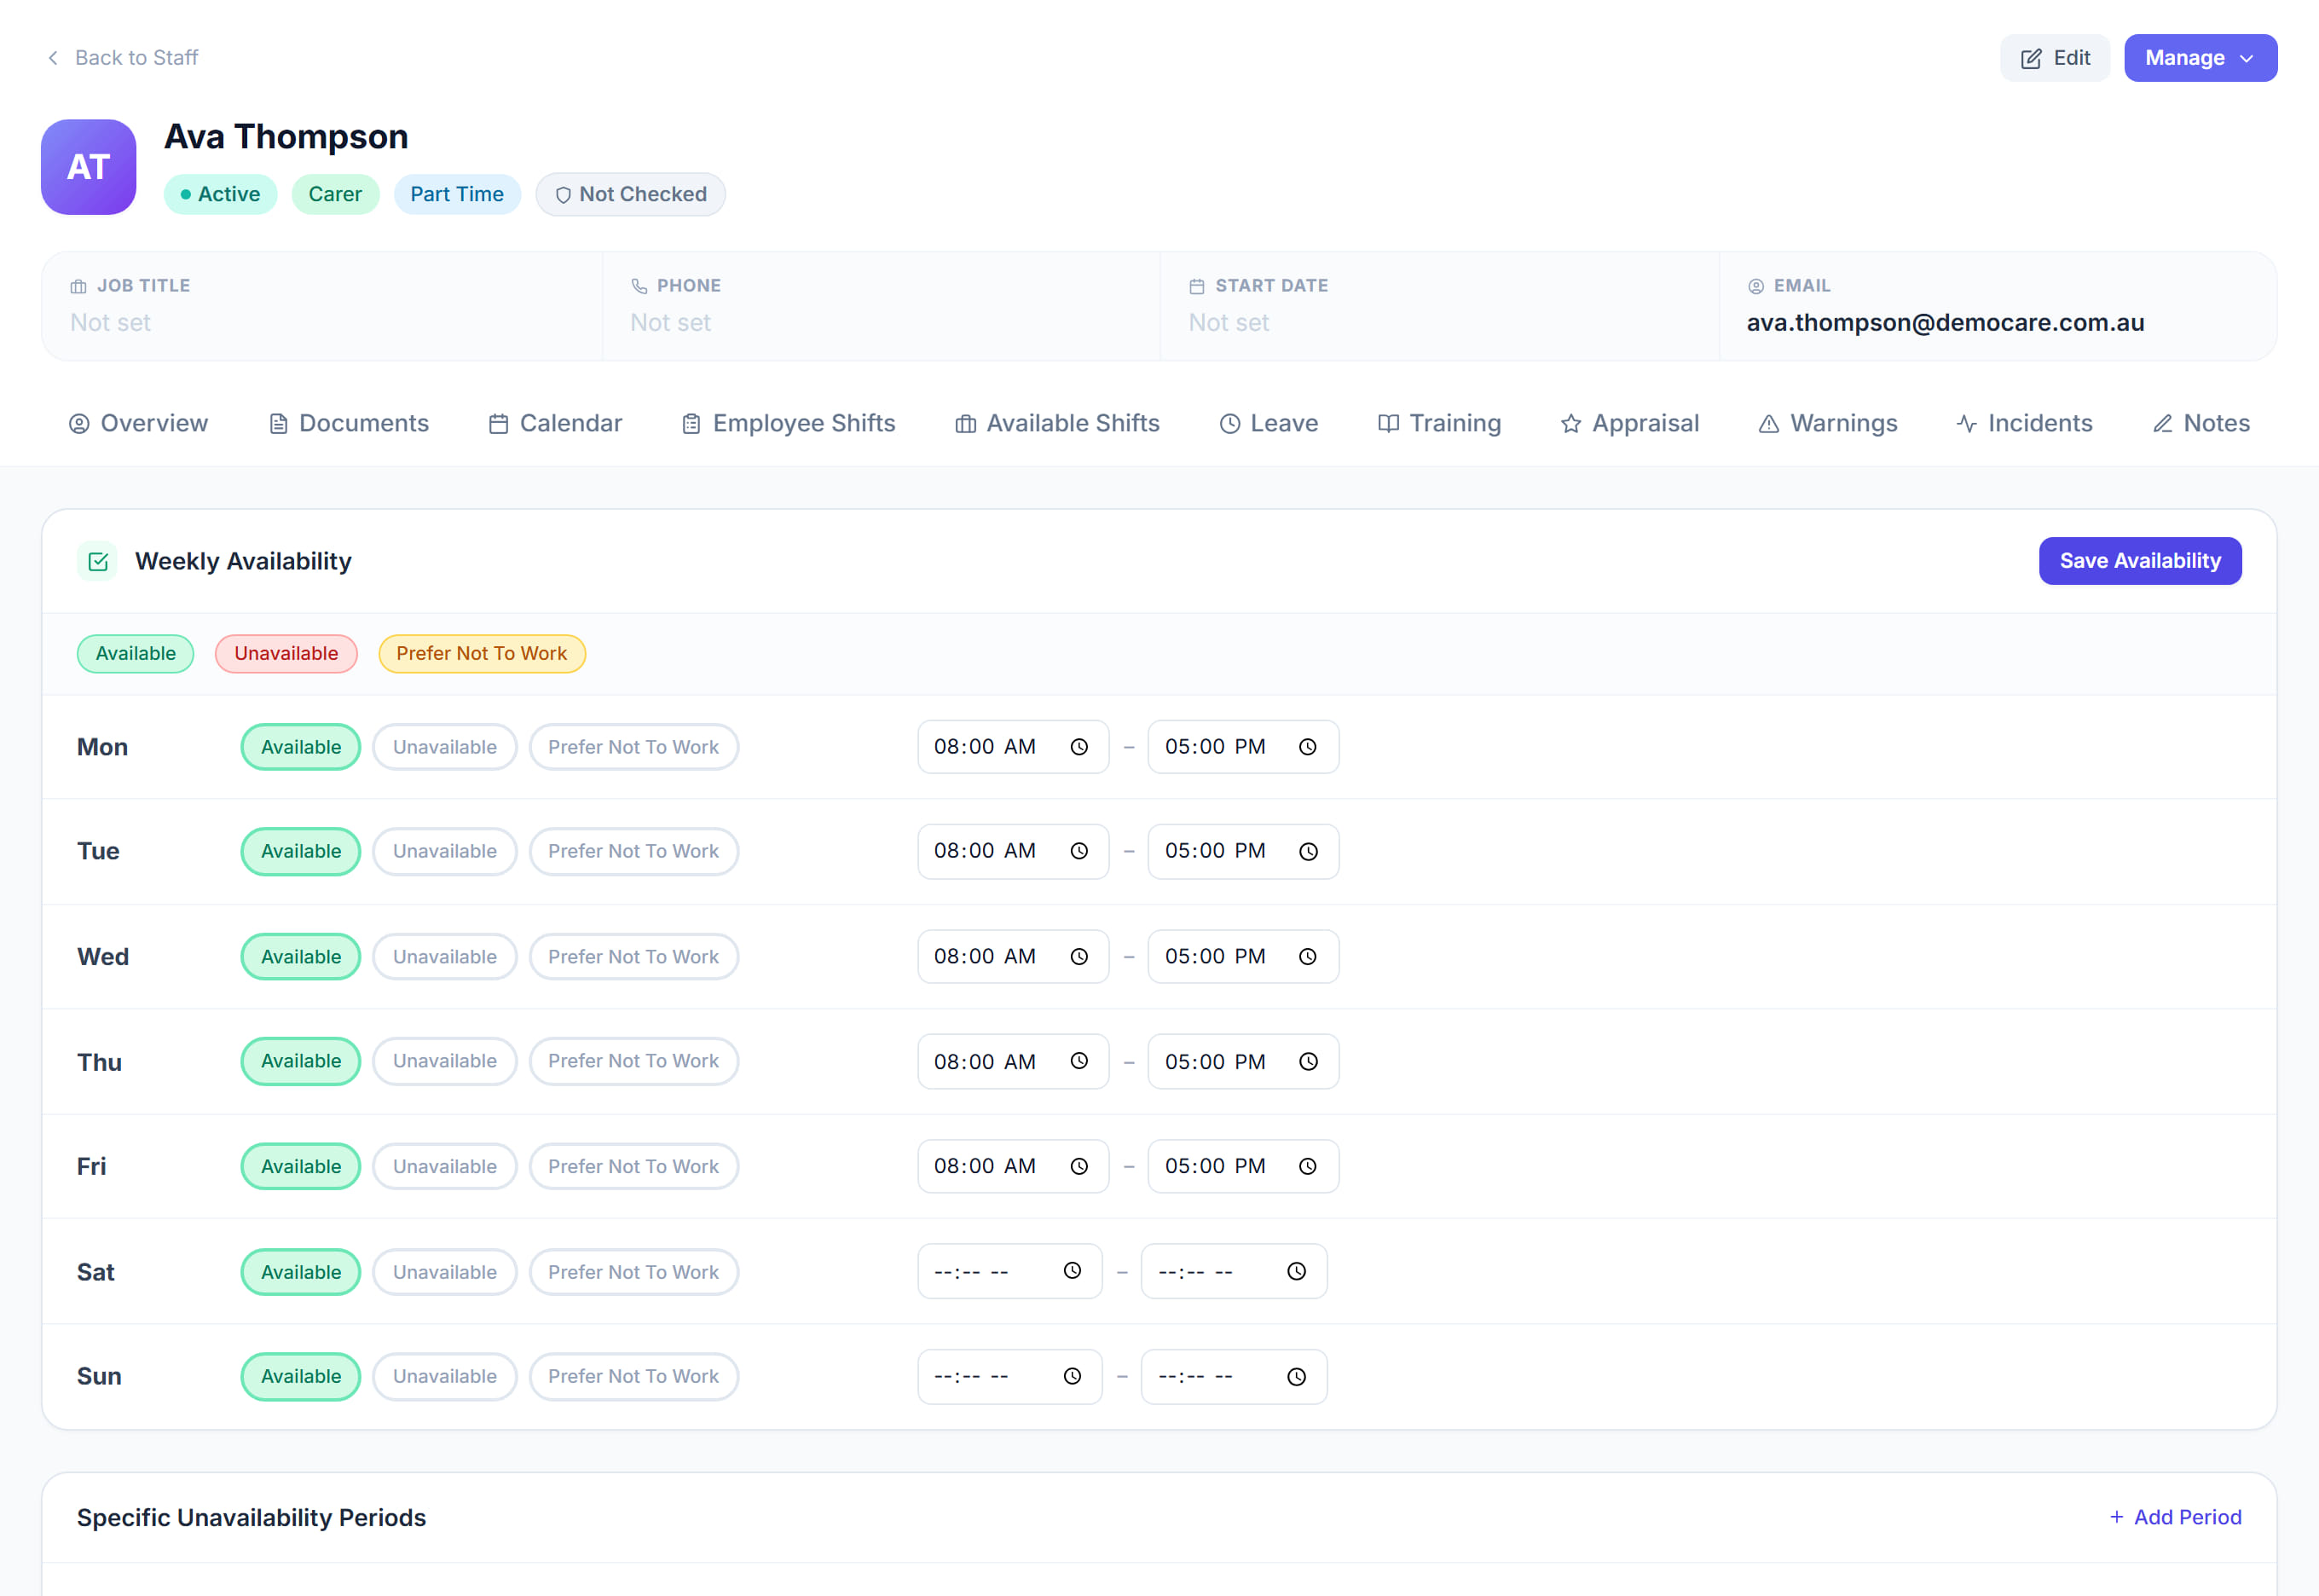Open the Saturday end time clock picker
The width and height of the screenshot is (2319, 1596).
pyautogui.click(x=1296, y=1271)
